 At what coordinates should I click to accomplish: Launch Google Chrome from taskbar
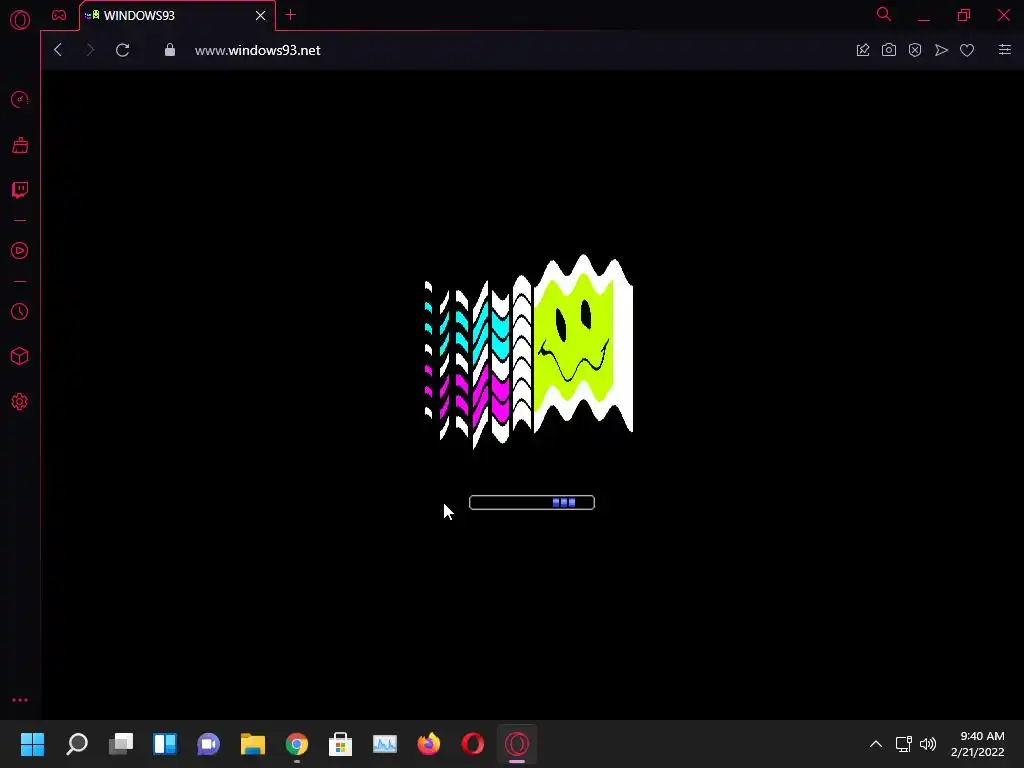[x=296, y=744]
